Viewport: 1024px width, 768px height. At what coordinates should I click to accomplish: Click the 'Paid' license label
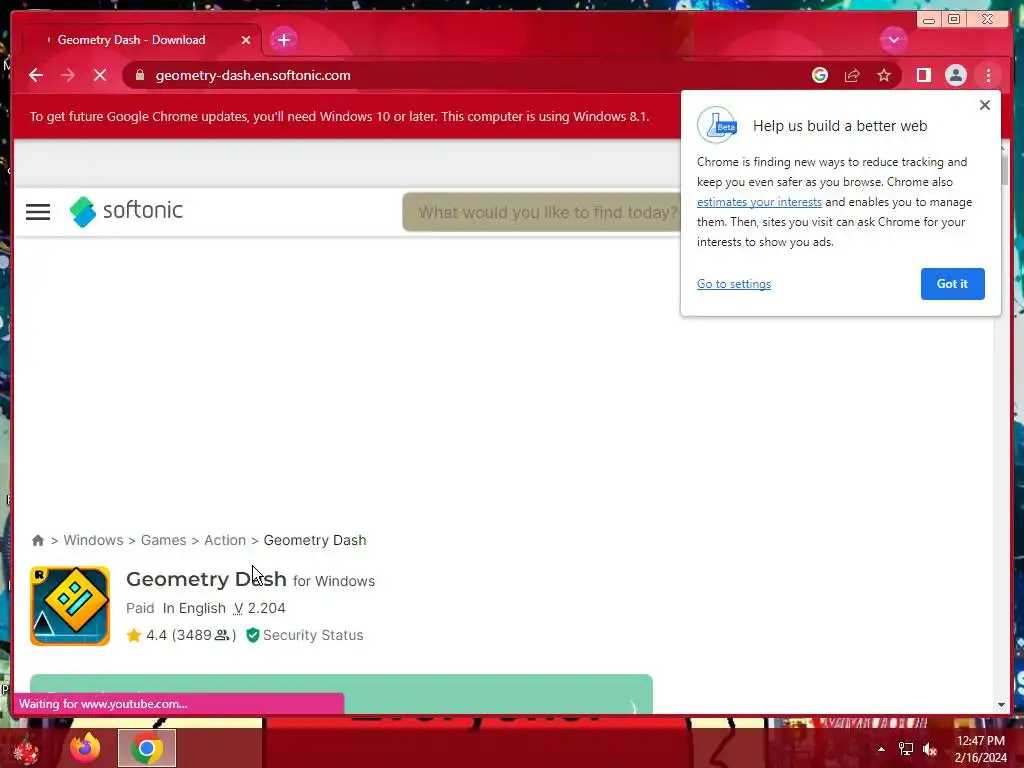coord(140,608)
